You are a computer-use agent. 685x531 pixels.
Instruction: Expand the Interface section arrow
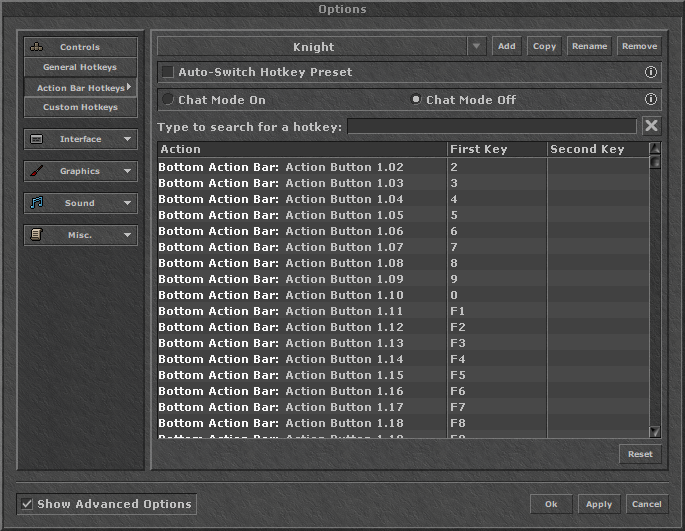coord(127,139)
